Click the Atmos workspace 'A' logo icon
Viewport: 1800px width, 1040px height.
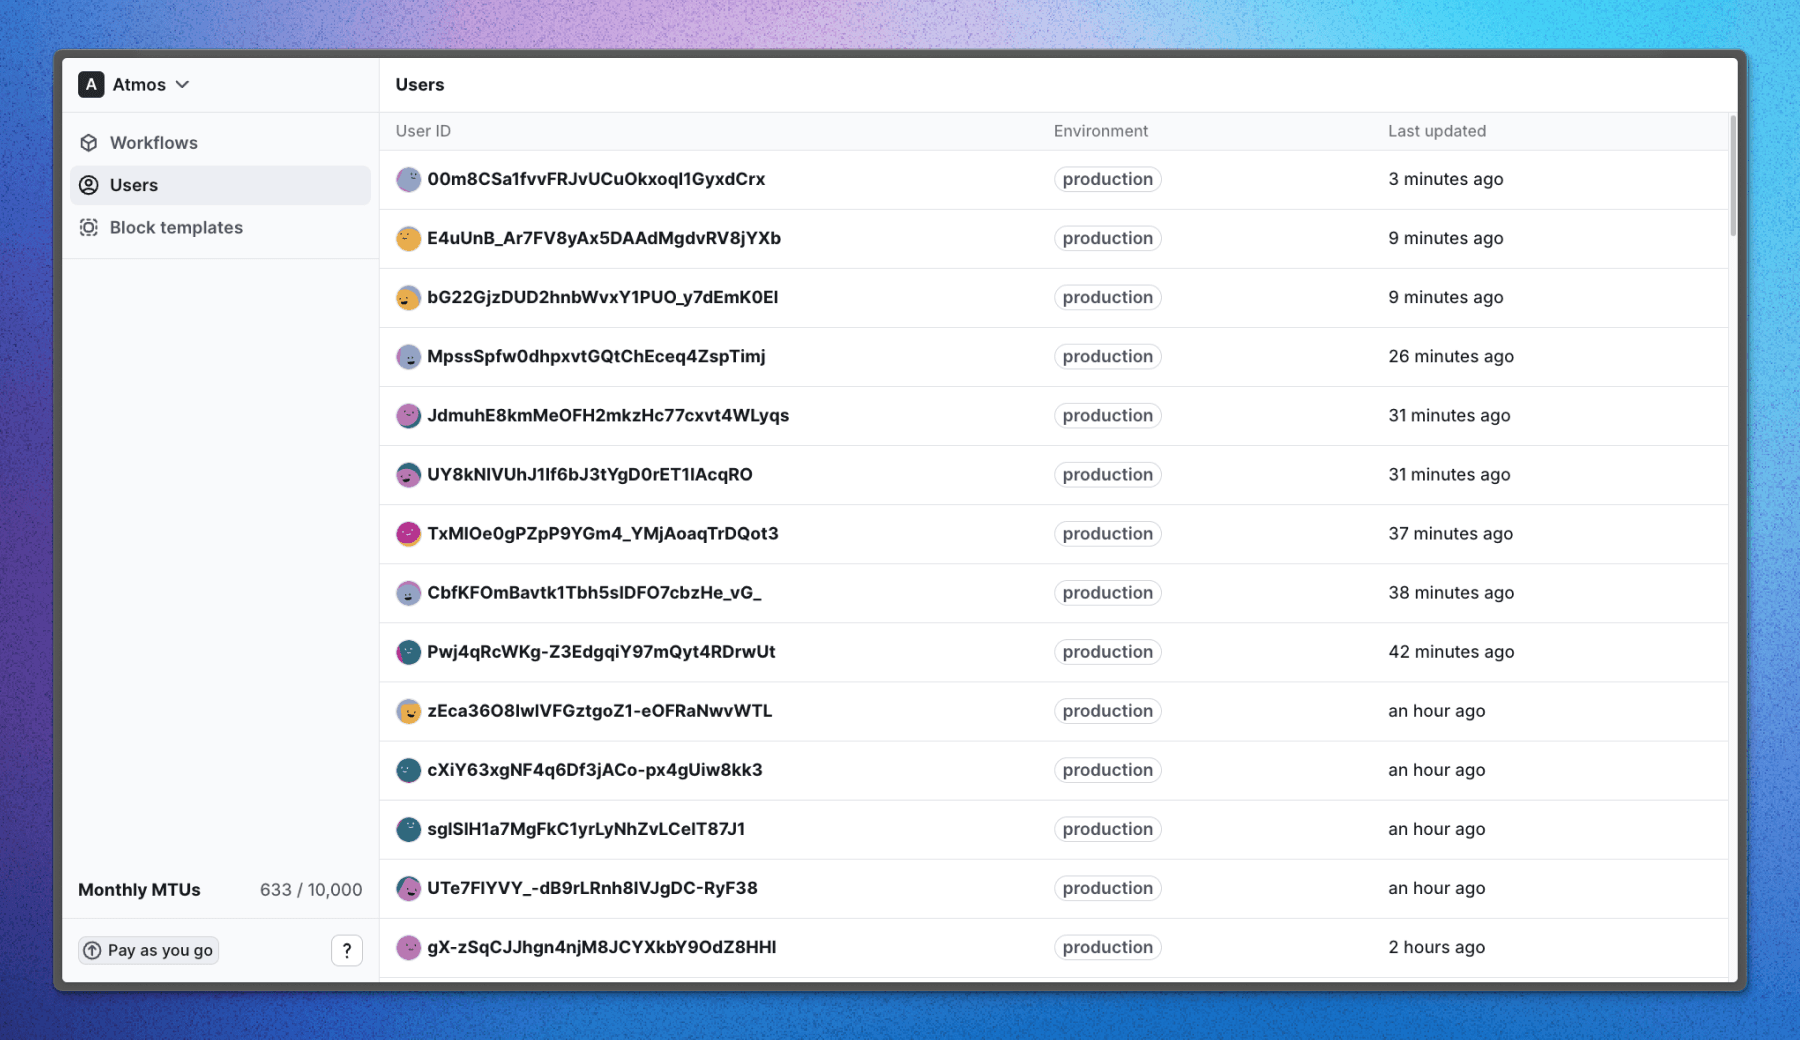(90, 84)
